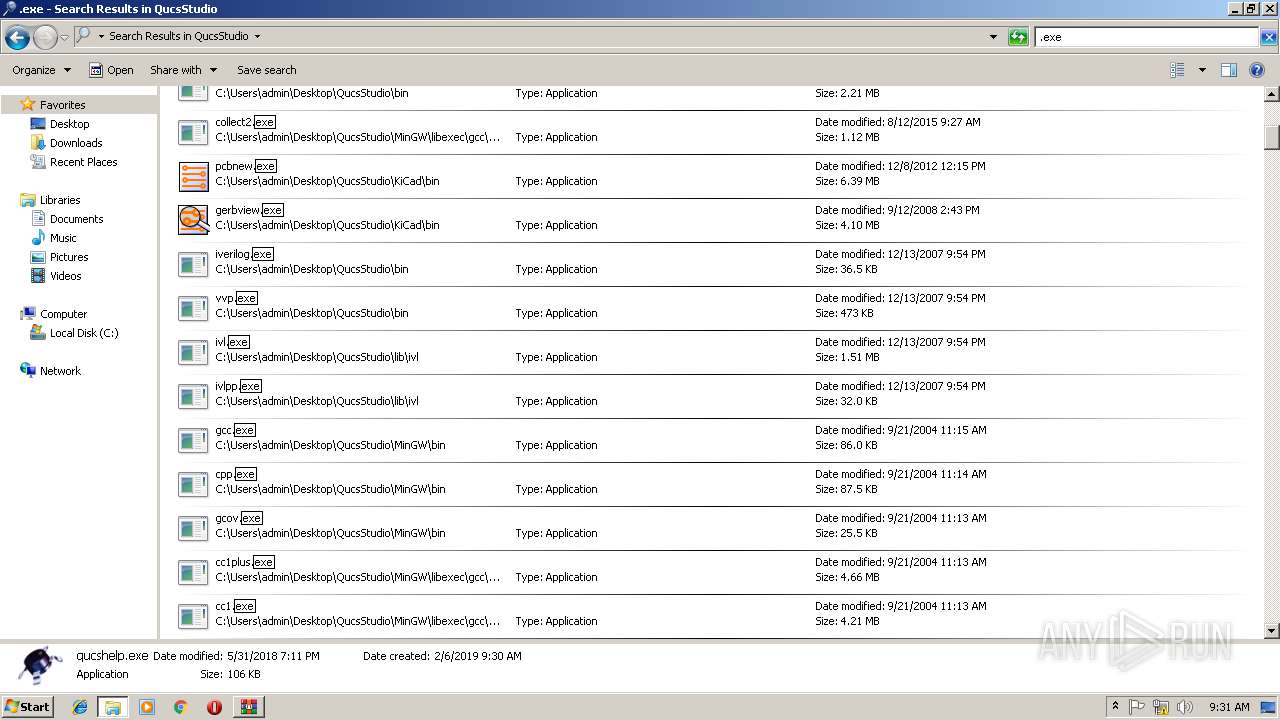
Task: Open the Videos library
Action: pyautogui.click(x=66, y=276)
